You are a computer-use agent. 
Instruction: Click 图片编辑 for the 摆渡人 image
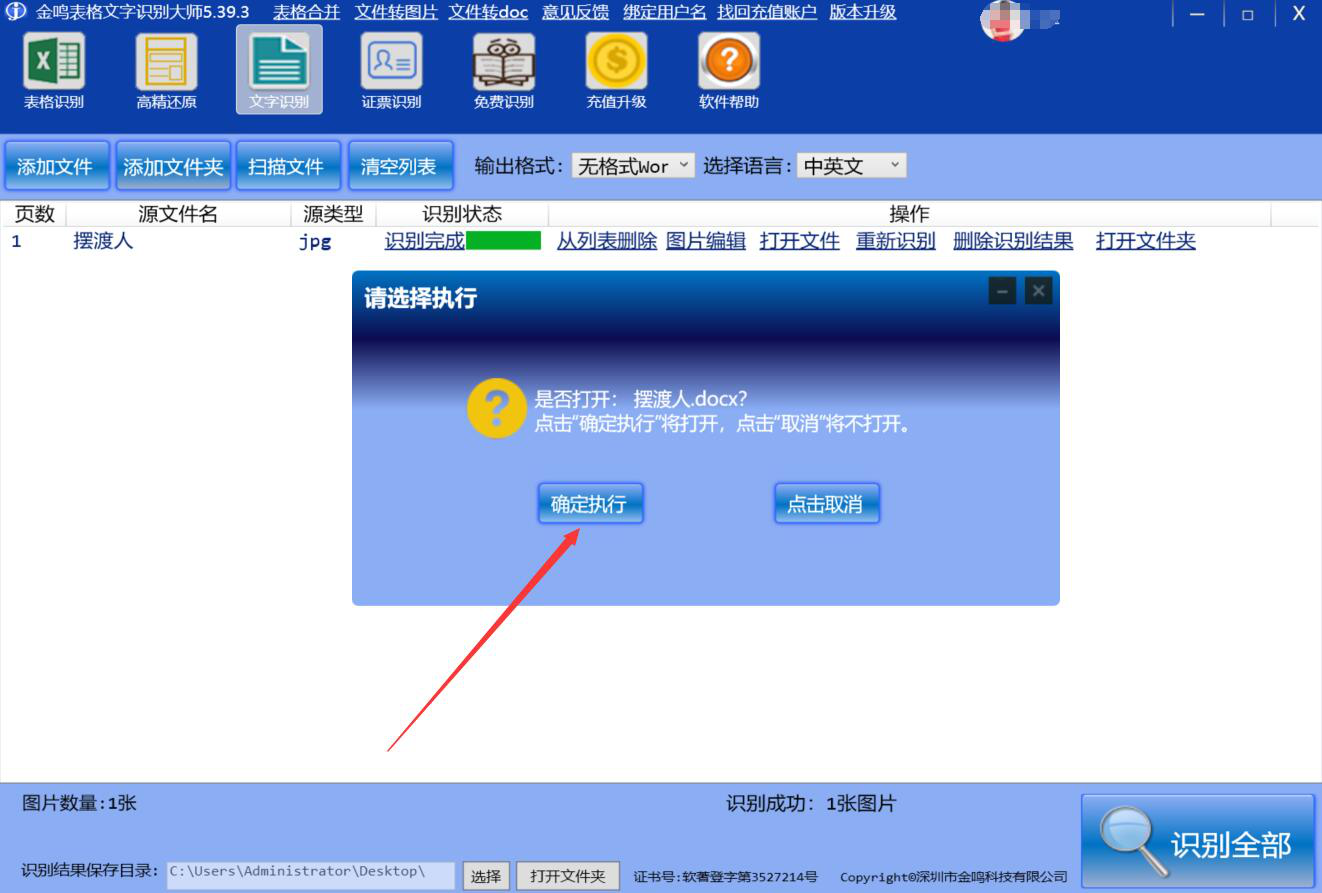click(x=704, y=241)
